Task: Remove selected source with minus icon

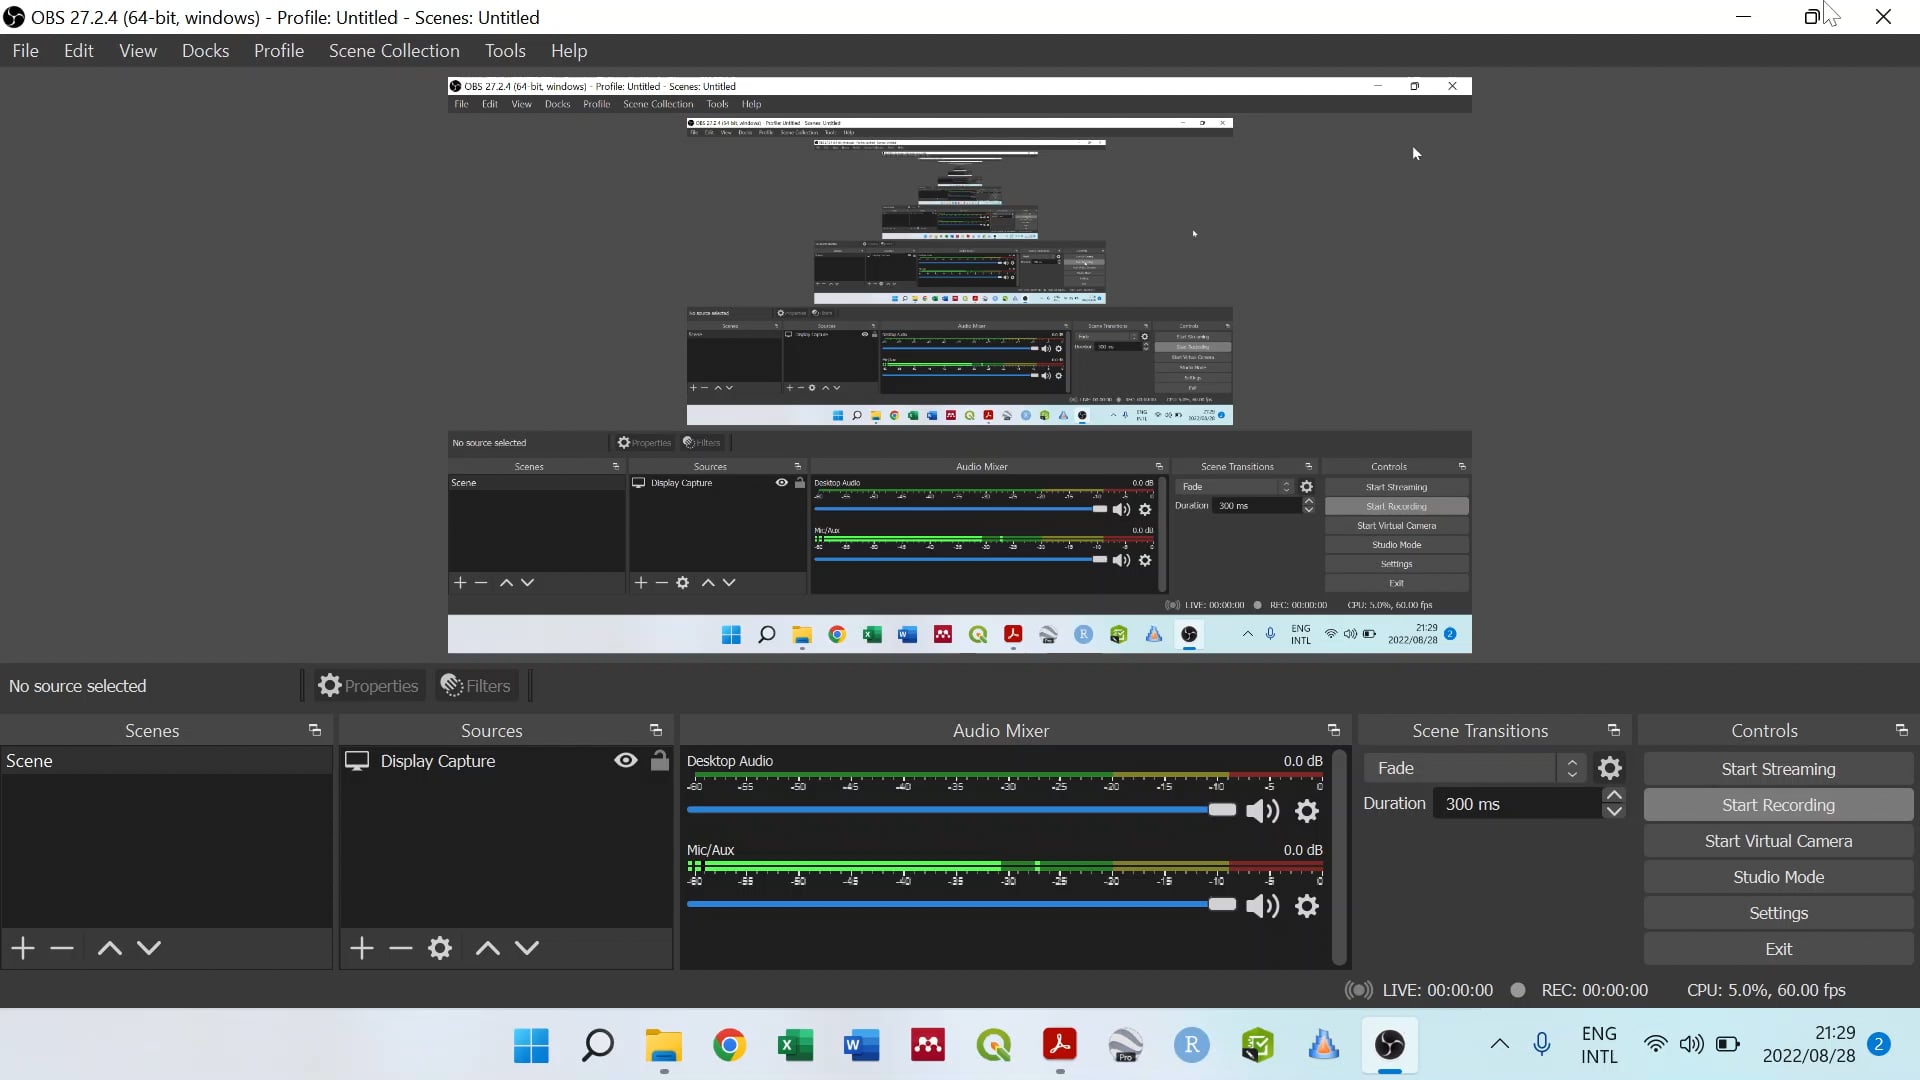Action: [401, 948]
